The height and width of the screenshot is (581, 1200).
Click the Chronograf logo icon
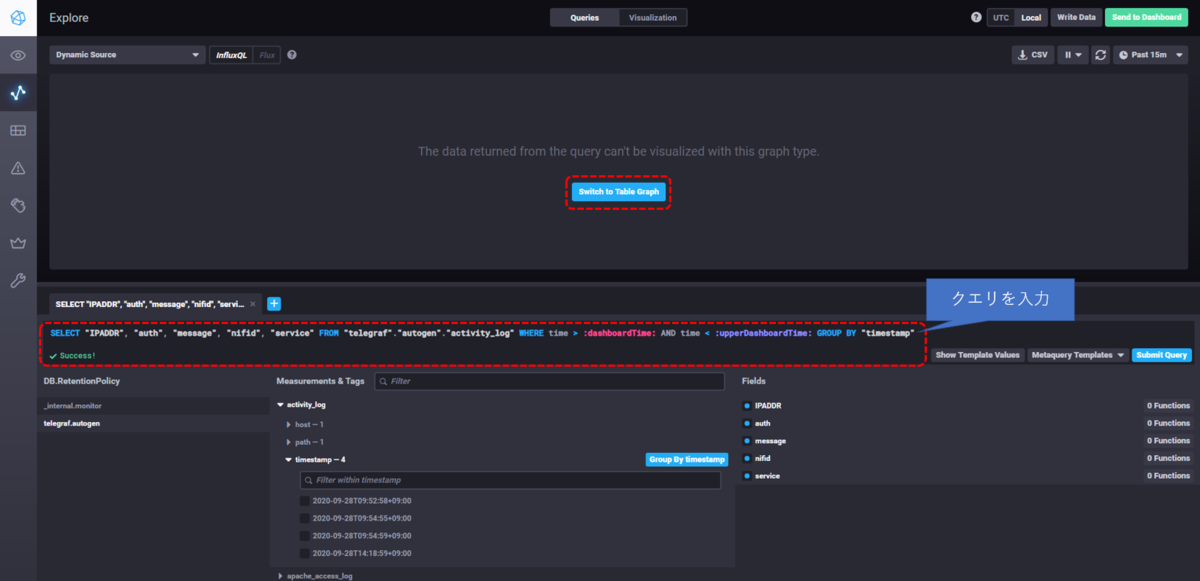point(18,17)
